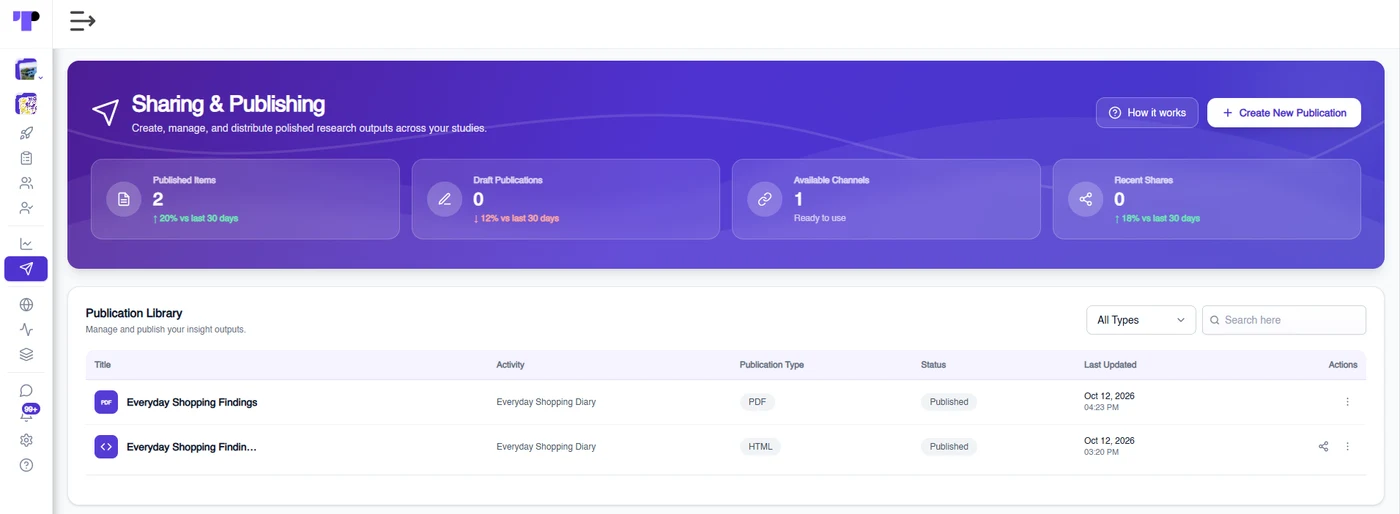Click the PDF publication type badge
The image size is (1400, 514).
click(757, 402)
